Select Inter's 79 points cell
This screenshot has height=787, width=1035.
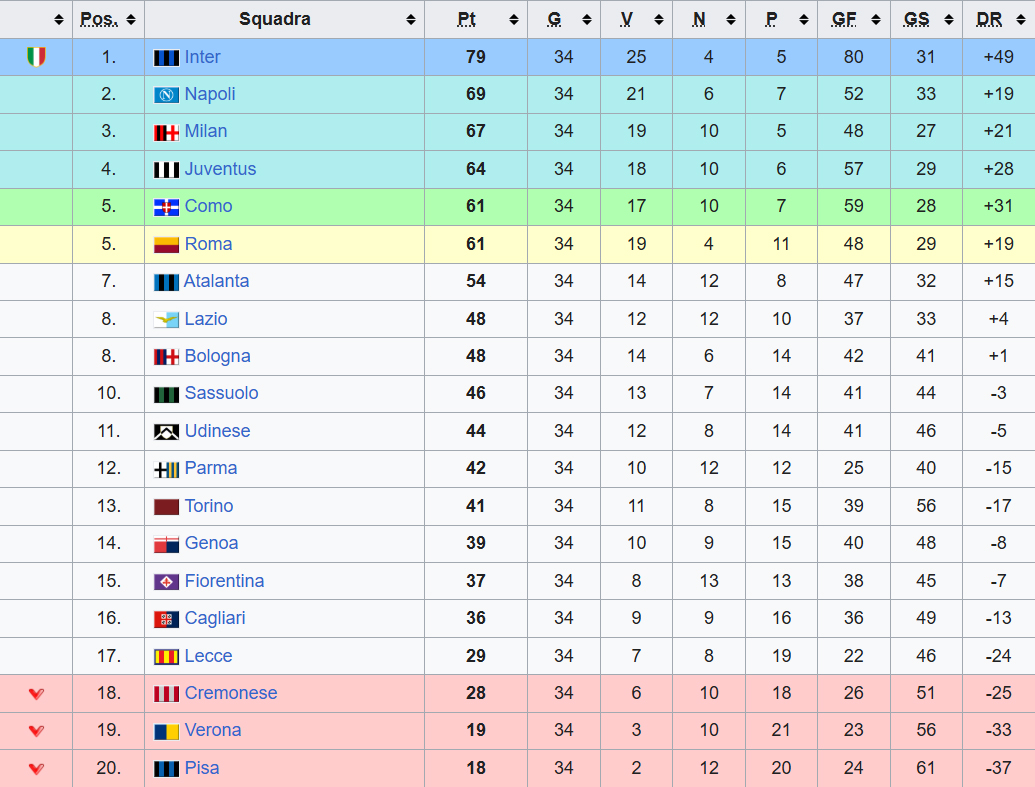tap(476, 57)
